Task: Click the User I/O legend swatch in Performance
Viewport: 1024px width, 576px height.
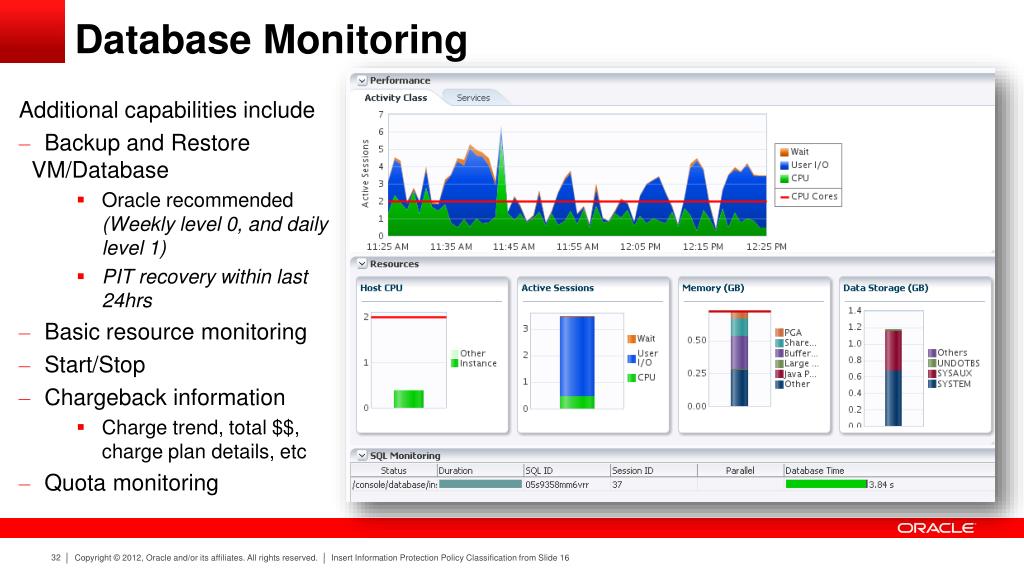Action: pos(784,165)
